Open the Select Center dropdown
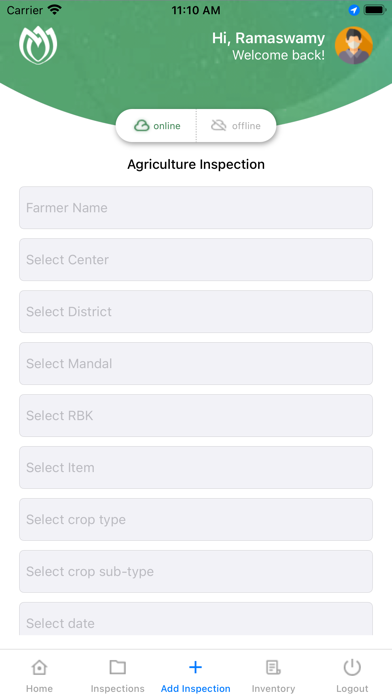 (196, 260)
